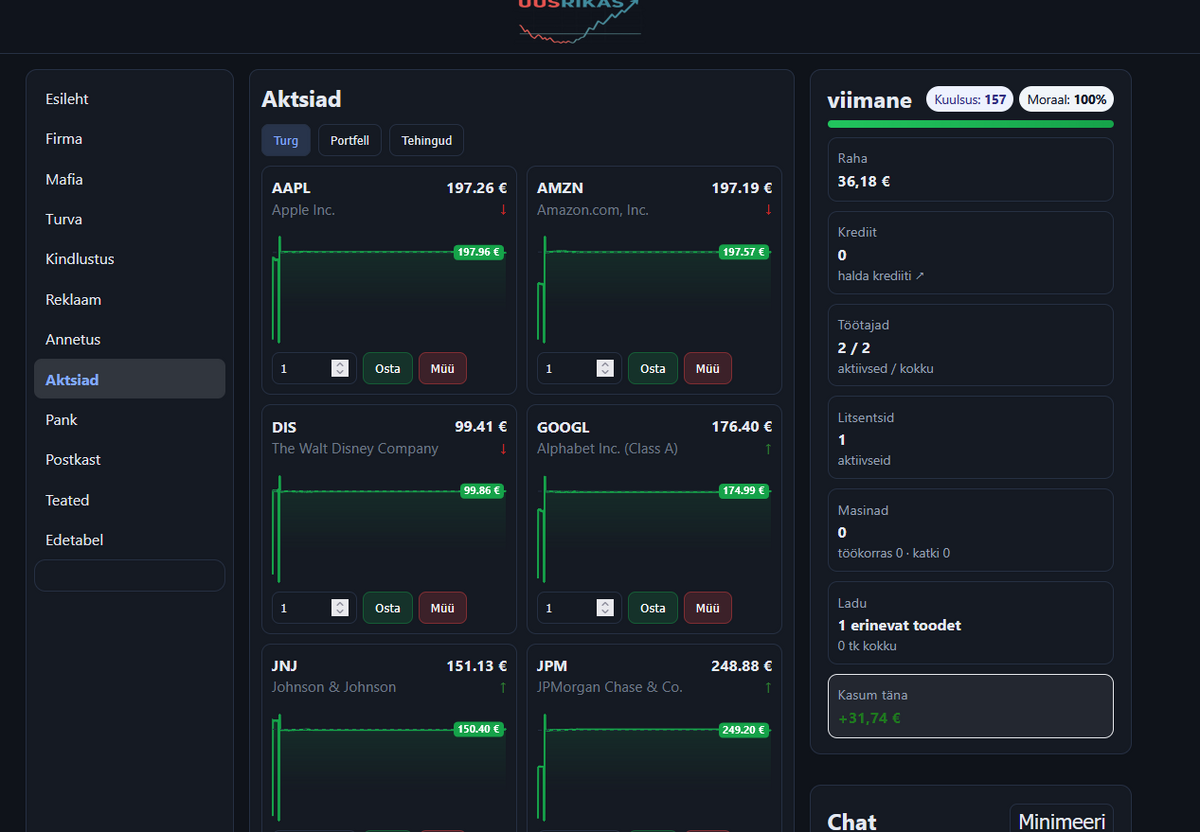Click the AMZN chart 197.57 € price tag

point(744,252)
